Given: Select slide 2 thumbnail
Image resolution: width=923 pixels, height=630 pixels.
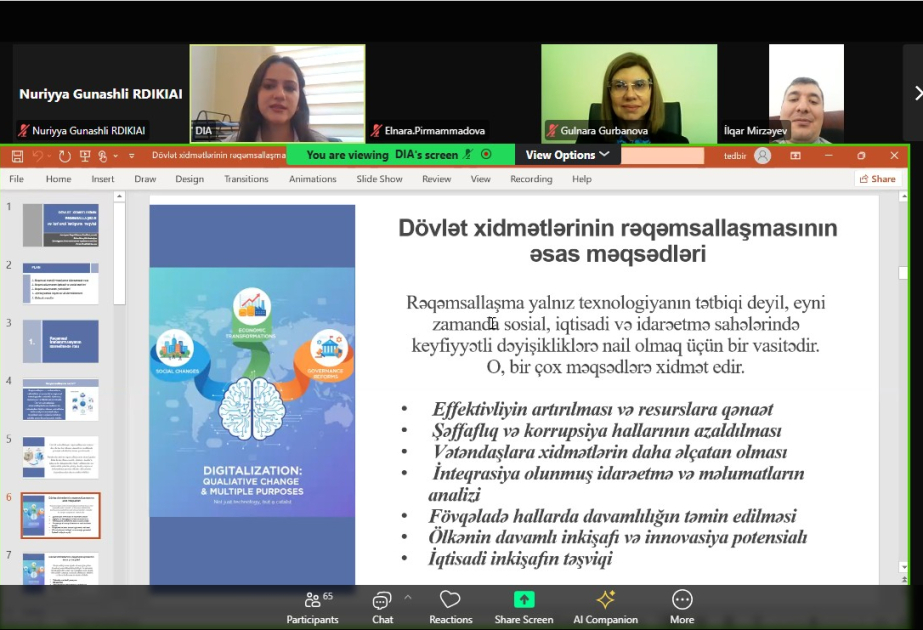Looking at the screenshot, I should point(61,283).
